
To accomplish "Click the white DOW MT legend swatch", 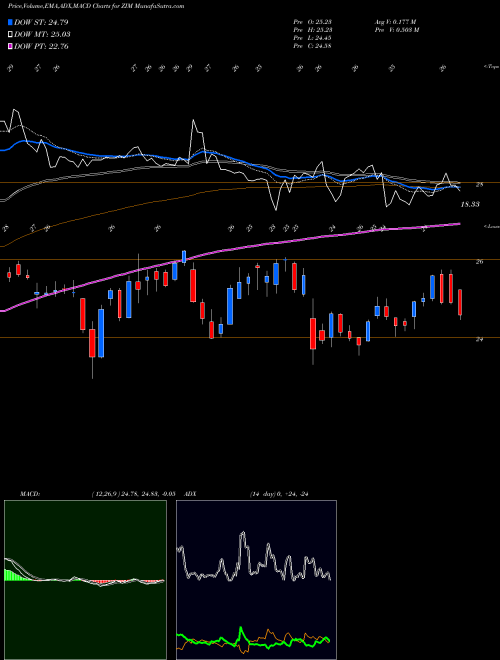I will coord(11,35).
